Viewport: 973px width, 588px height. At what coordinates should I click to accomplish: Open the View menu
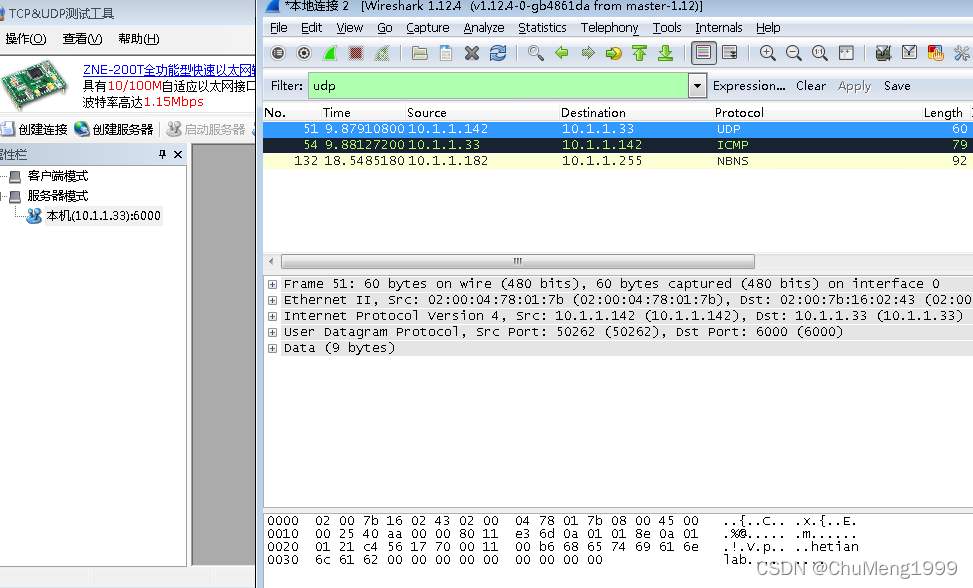(349, 28)
